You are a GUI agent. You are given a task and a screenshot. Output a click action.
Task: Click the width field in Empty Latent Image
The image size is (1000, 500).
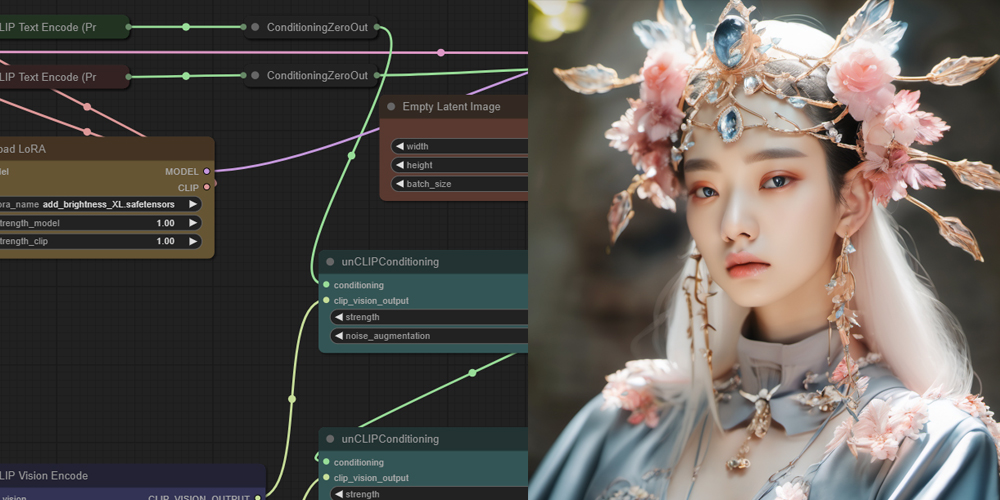coord(459,146)
